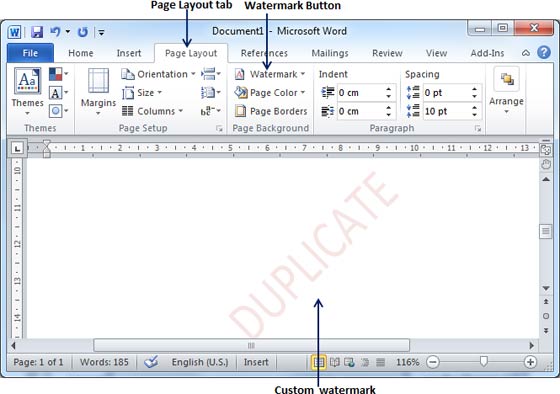The image size is (560, 394).
Task: Click English (U.S.) language in status bar
Action: tap(200, 362)
